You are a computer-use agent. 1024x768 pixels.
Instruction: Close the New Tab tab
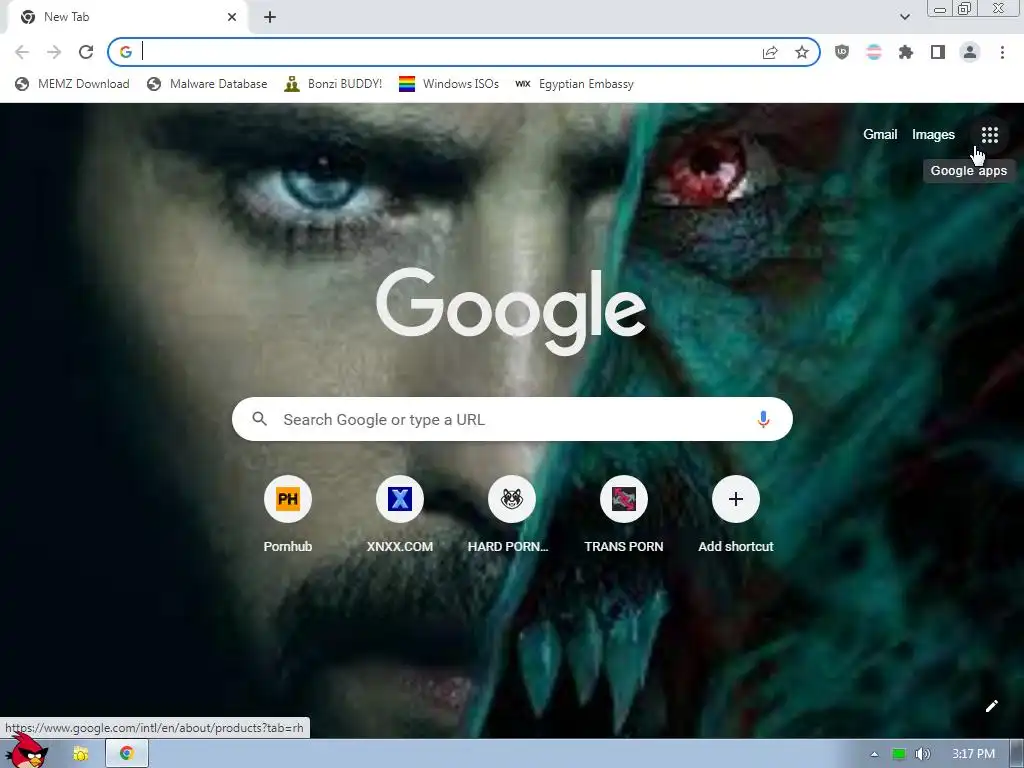tap(232, 17)
